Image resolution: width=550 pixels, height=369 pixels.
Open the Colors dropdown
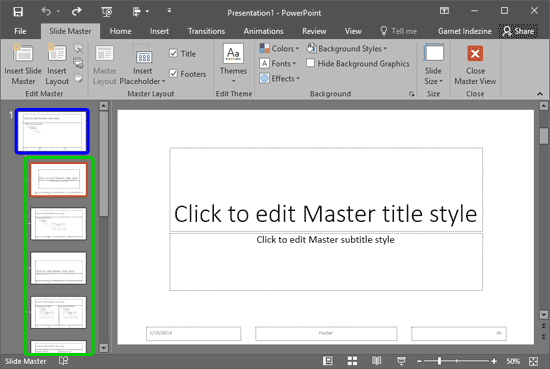tap(279, 48)
